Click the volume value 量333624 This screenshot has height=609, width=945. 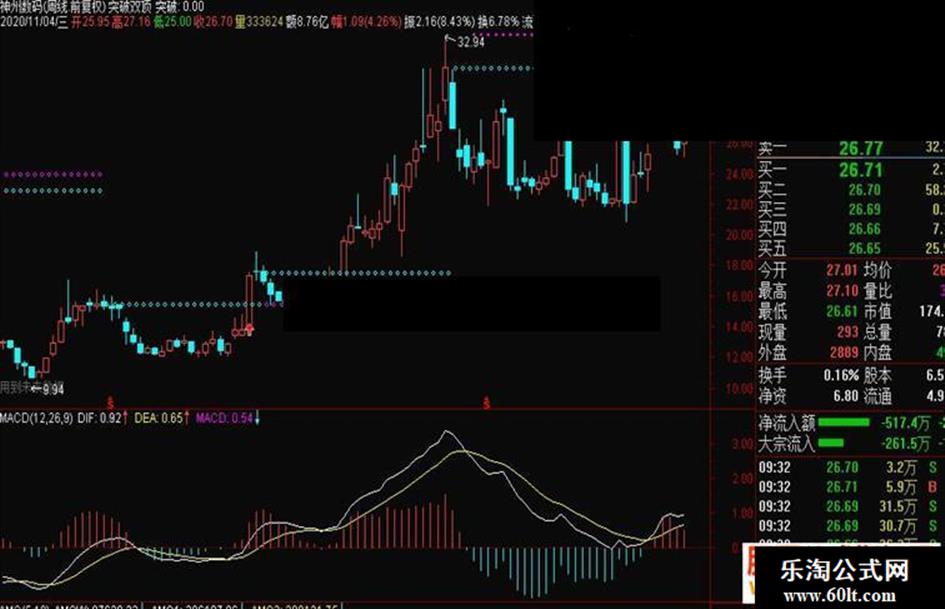coord(259,22)
